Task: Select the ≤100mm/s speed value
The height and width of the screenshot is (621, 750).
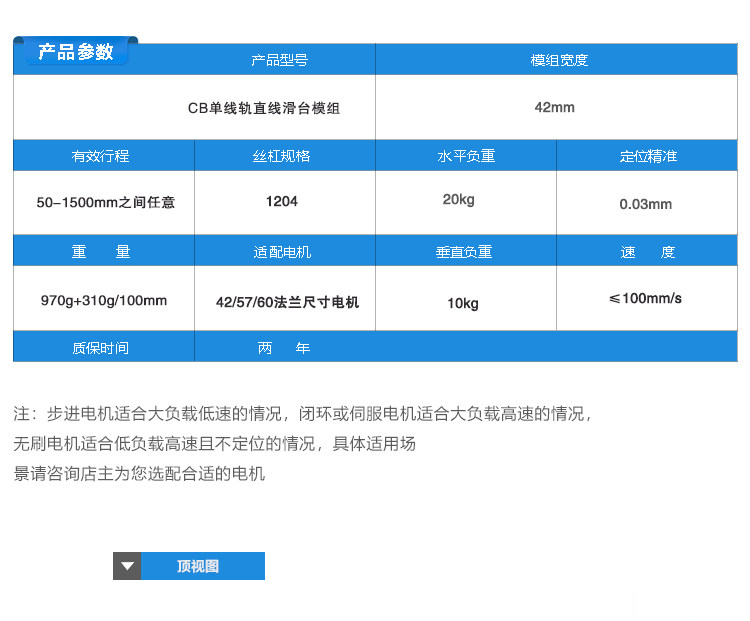Action: point(647,298)
